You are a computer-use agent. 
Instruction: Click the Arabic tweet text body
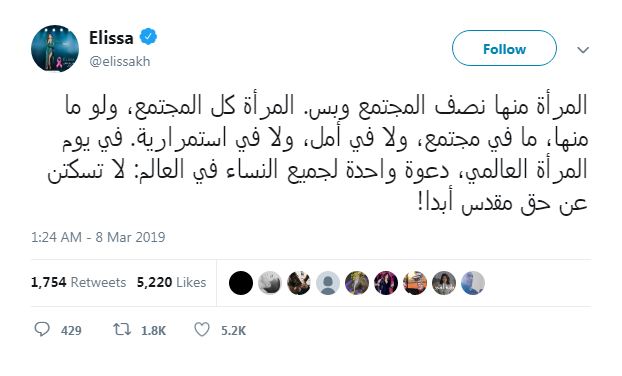317,155
